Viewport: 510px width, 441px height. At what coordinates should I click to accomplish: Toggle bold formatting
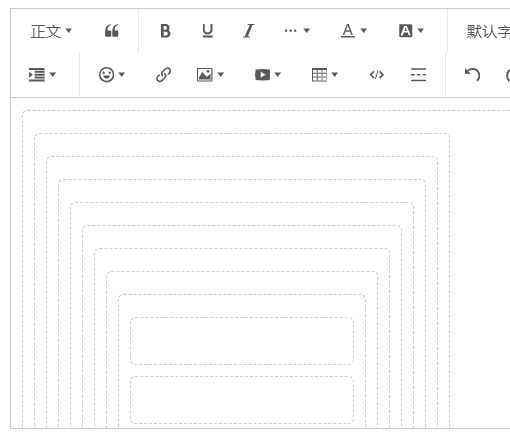coord(165,31)
